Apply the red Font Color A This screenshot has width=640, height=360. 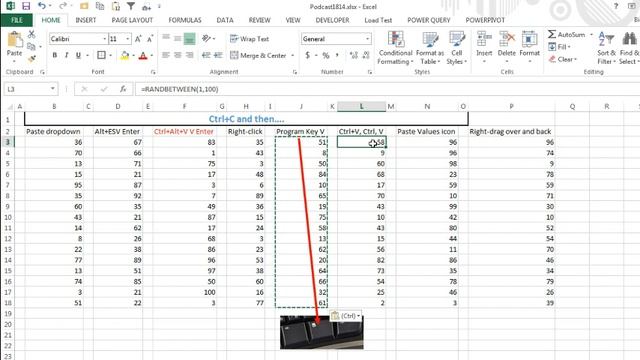[x=143, y=56]
